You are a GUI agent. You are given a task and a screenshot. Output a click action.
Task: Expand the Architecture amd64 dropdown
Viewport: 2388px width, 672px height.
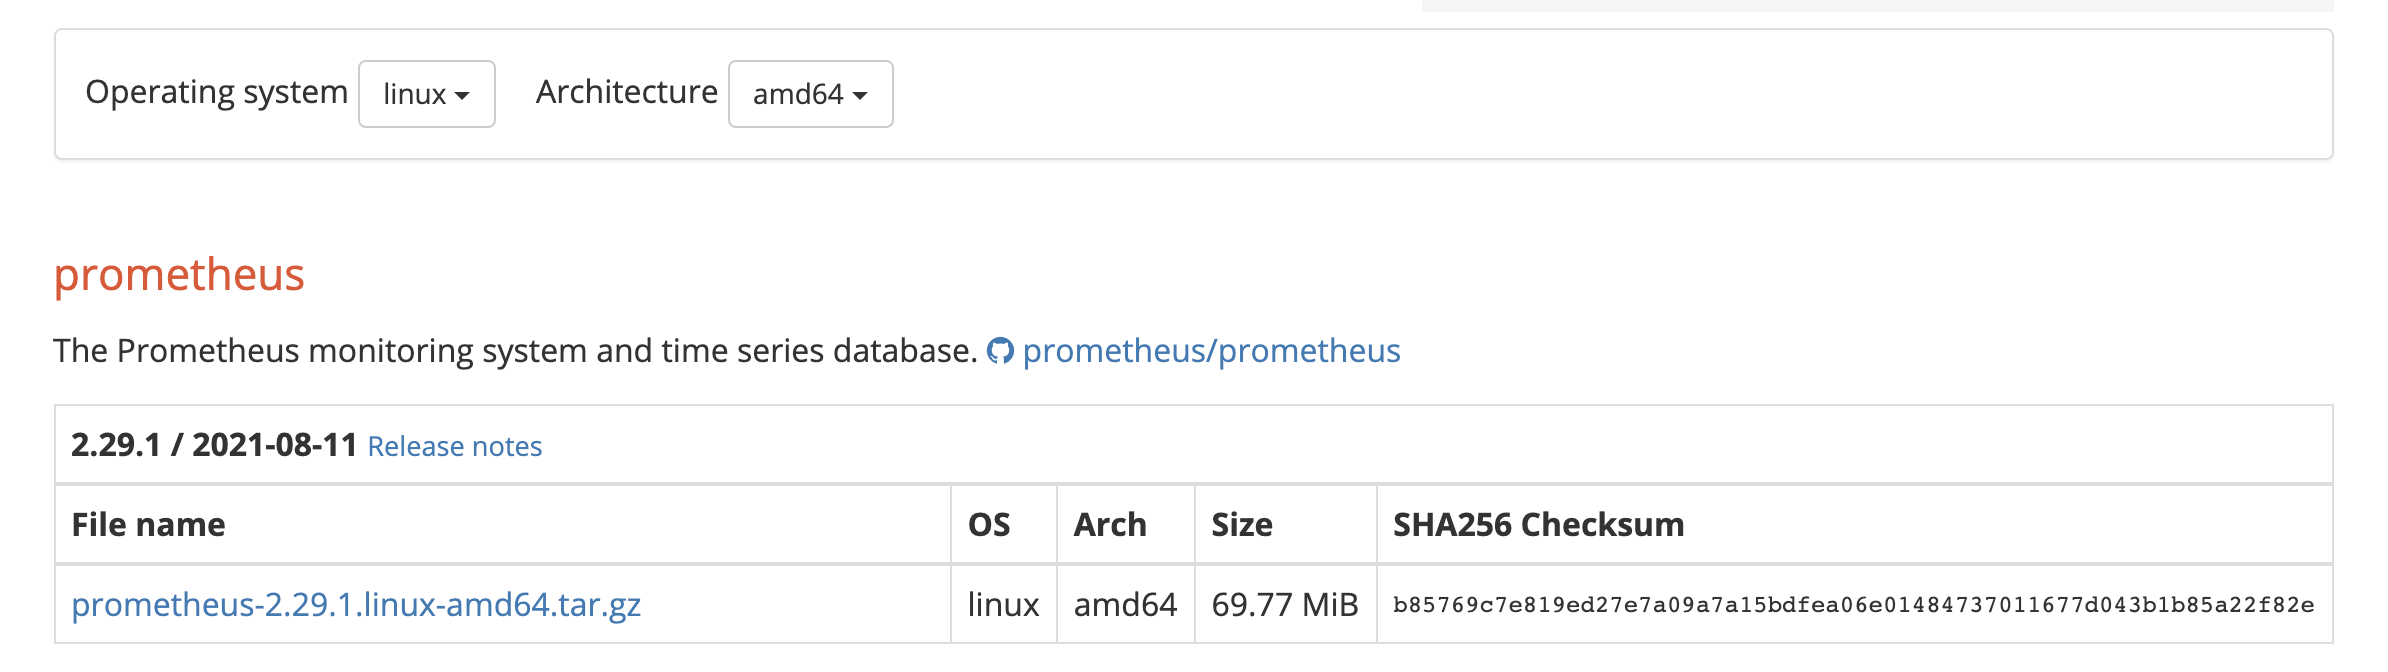(x=810, y=94)
